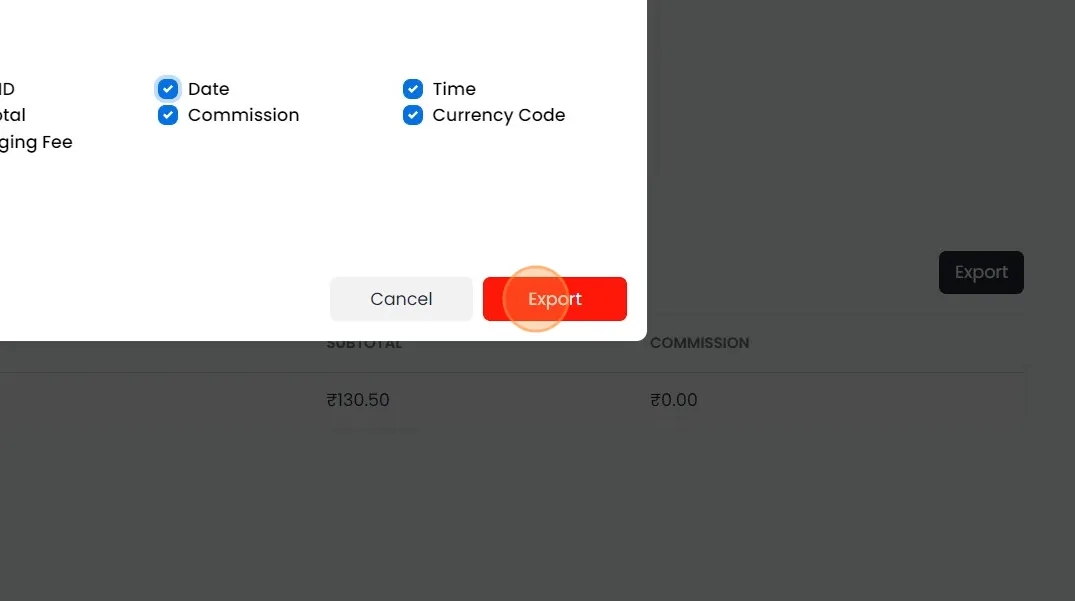
Task: Untick the Currency Code checkbox
Action: pos(413,115)
